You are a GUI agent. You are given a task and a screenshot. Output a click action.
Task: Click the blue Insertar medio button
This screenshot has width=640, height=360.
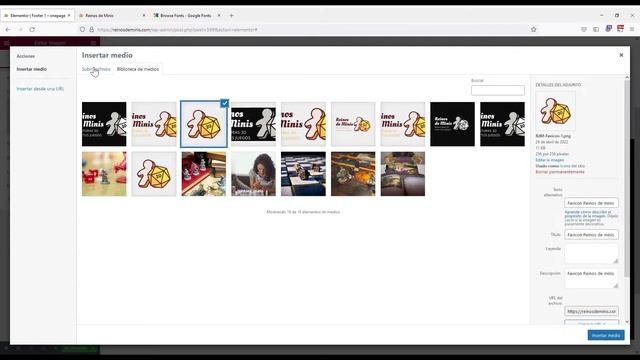click(x=606, y=335)
